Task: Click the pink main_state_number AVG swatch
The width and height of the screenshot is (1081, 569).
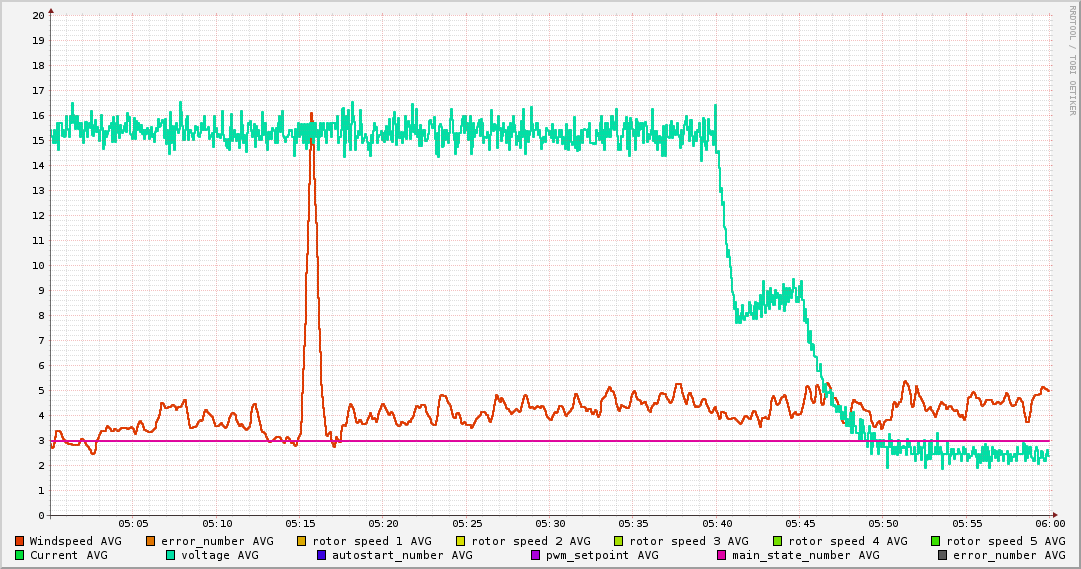Action: point(722,555)
